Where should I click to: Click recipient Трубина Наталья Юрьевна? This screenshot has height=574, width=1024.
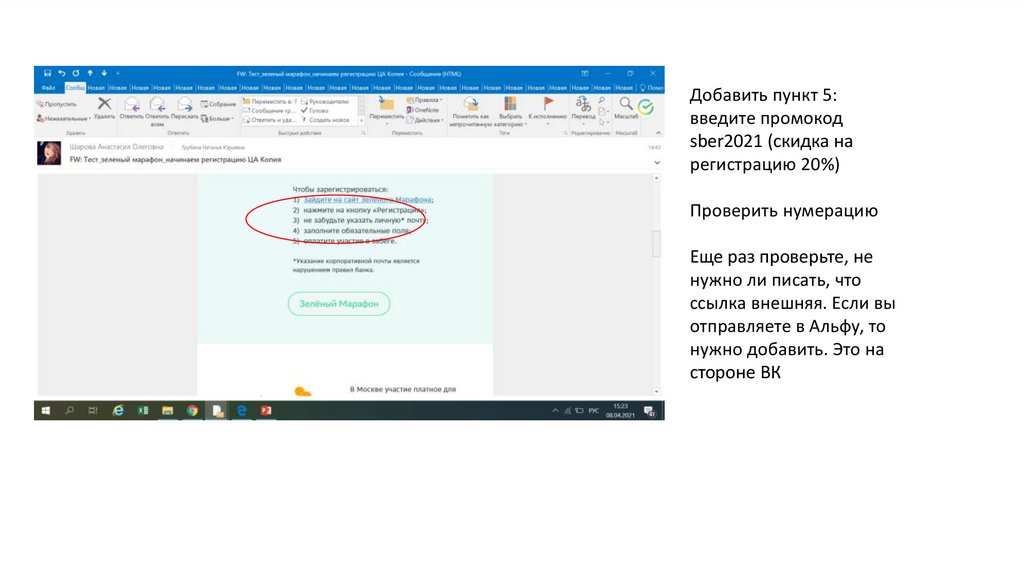click(213, 148)
